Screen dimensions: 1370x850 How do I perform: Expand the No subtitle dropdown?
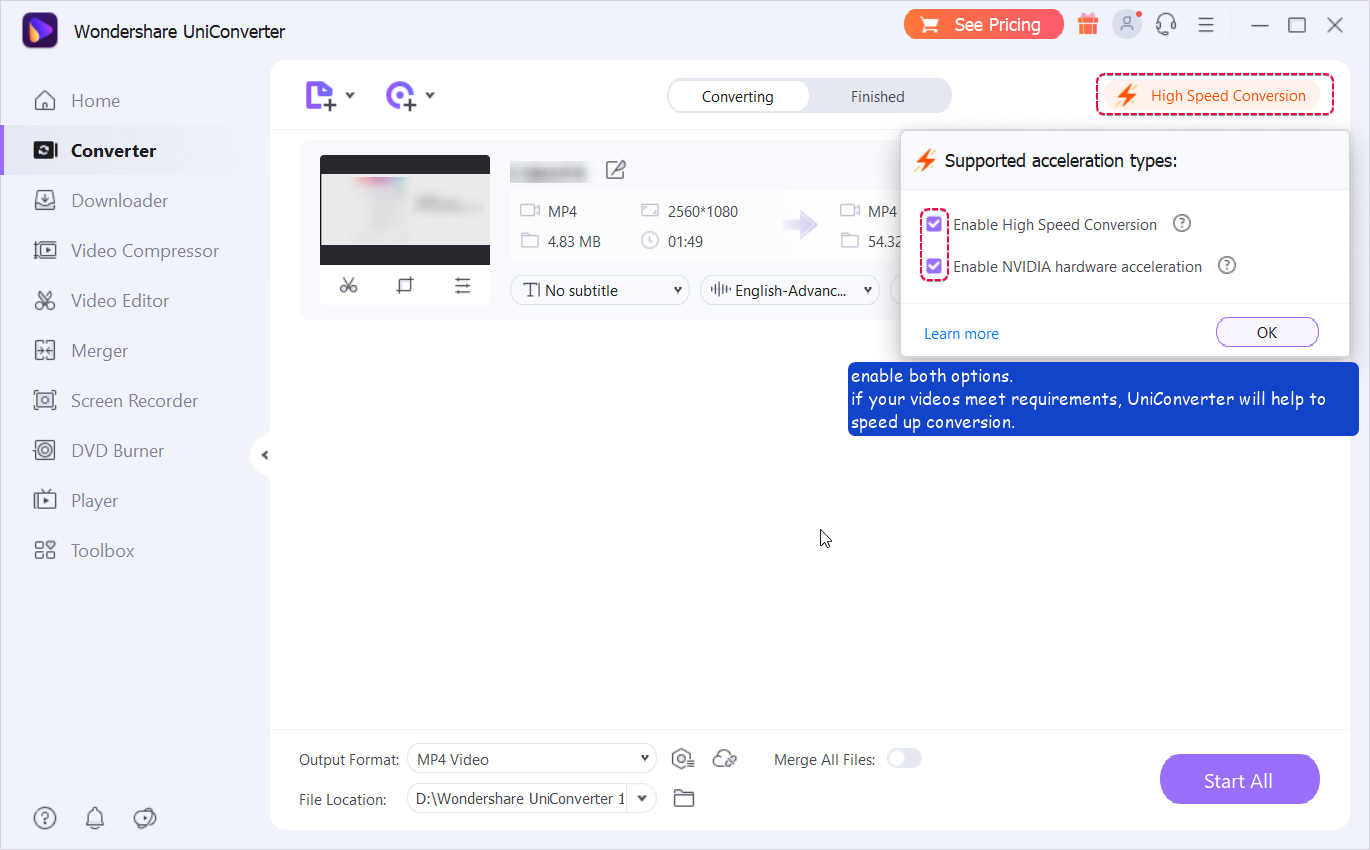(599, 290)
